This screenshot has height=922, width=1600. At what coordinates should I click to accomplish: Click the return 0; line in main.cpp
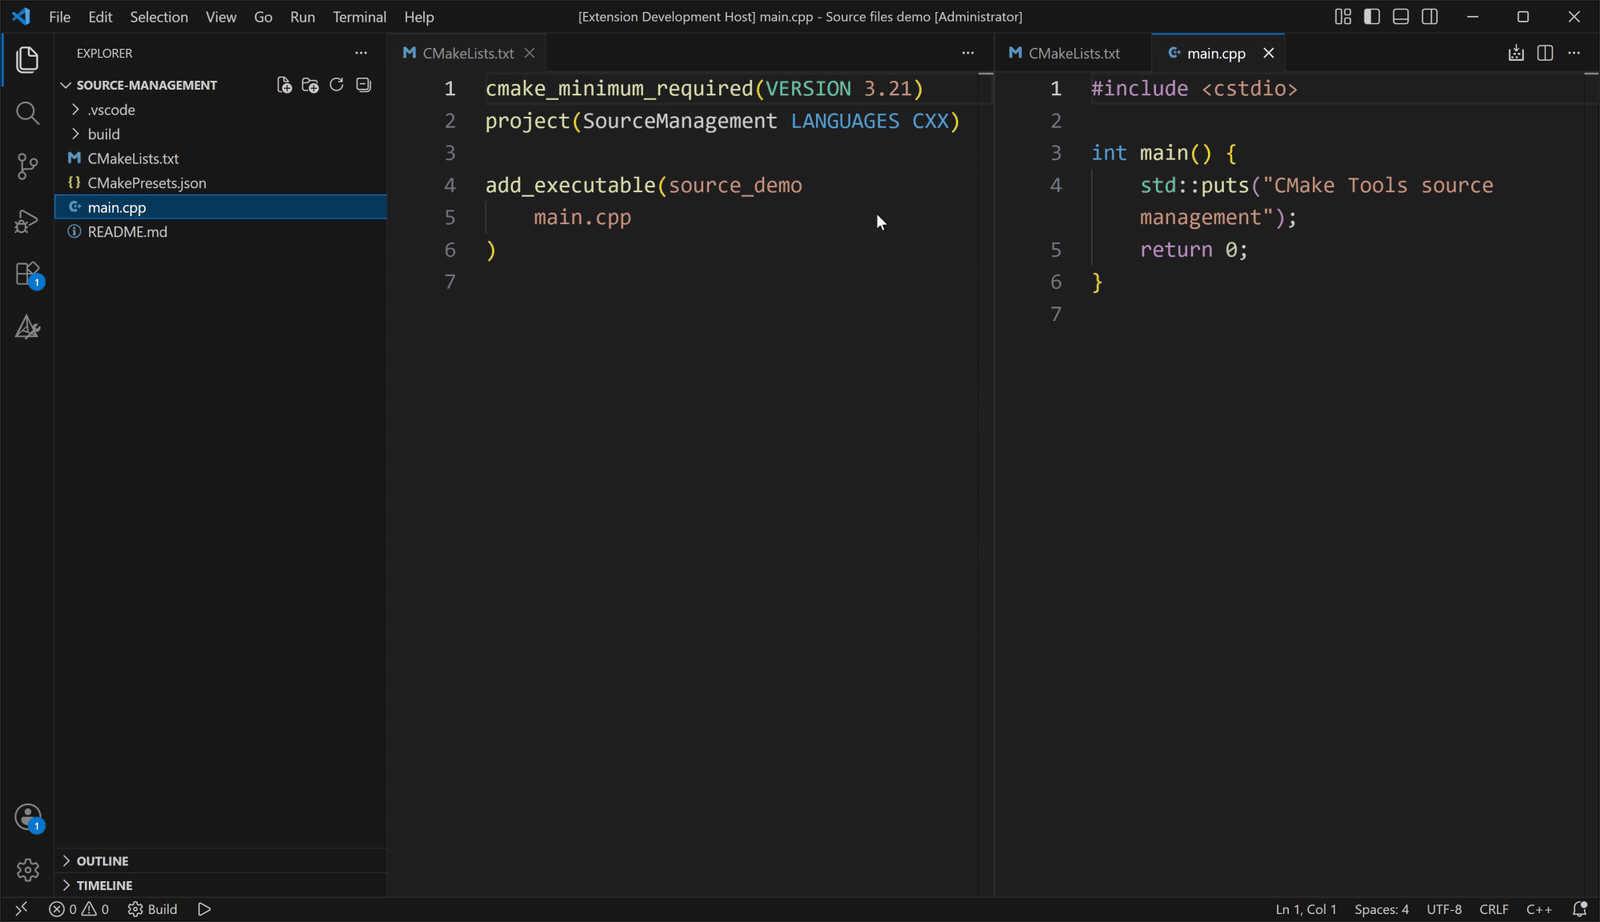click(1194, 250)
